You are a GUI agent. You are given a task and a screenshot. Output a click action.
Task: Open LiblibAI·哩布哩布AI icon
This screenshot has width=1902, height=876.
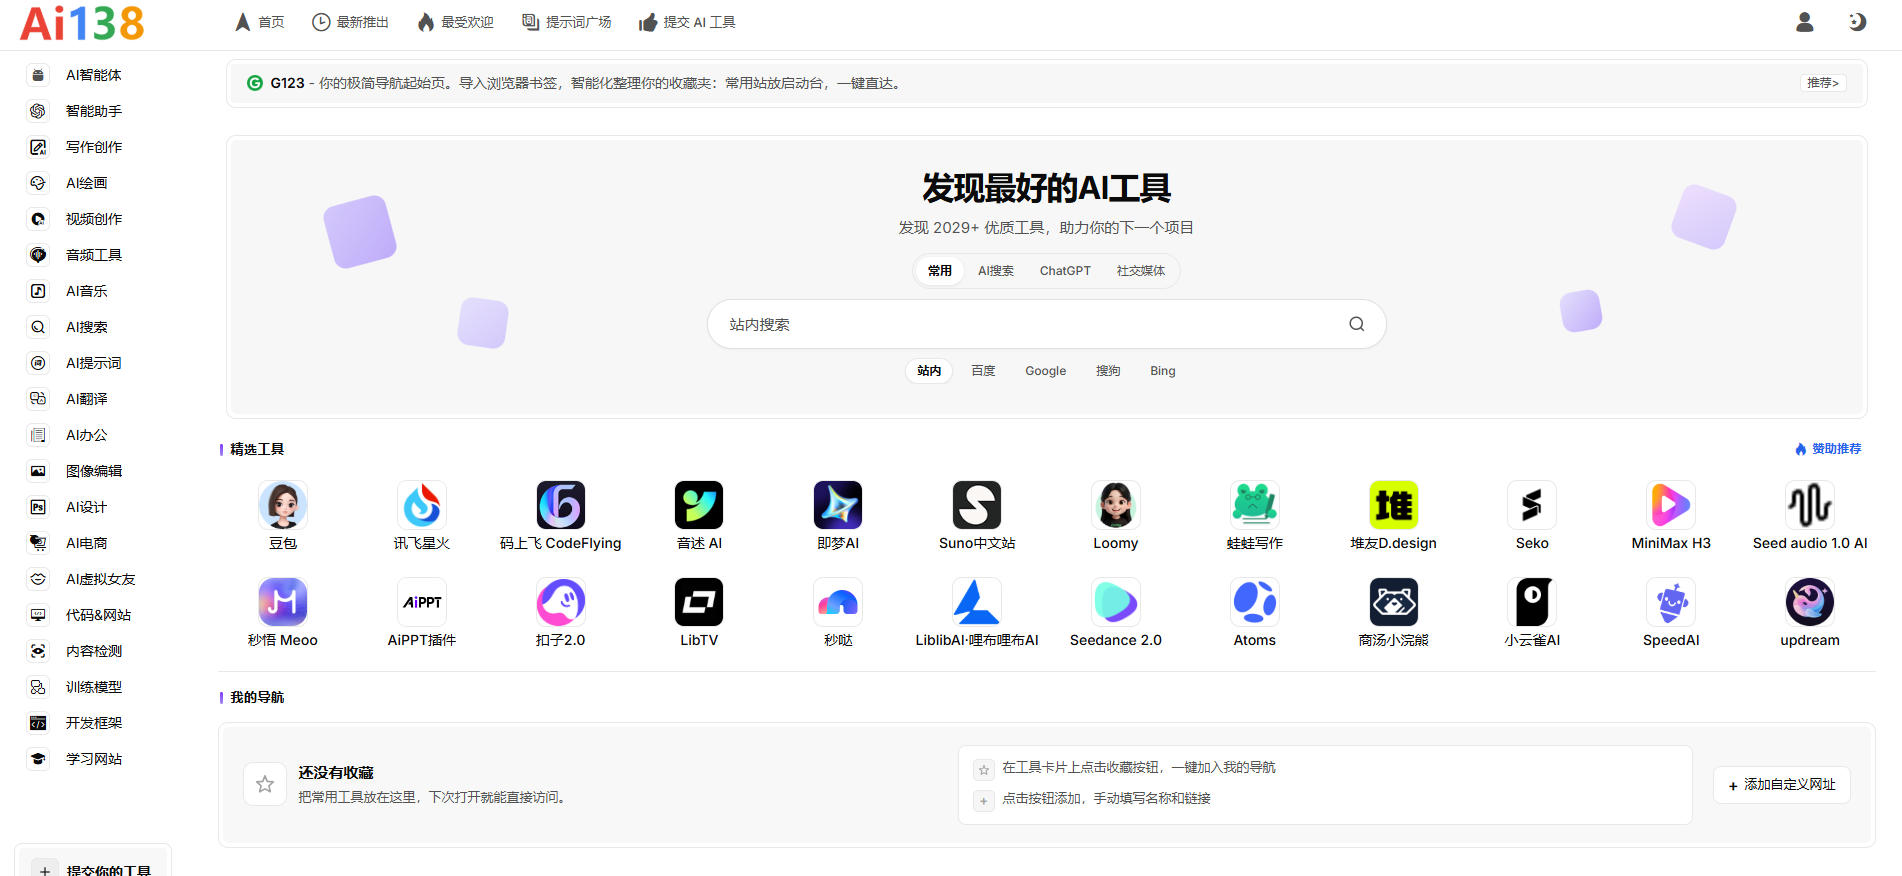977,602
